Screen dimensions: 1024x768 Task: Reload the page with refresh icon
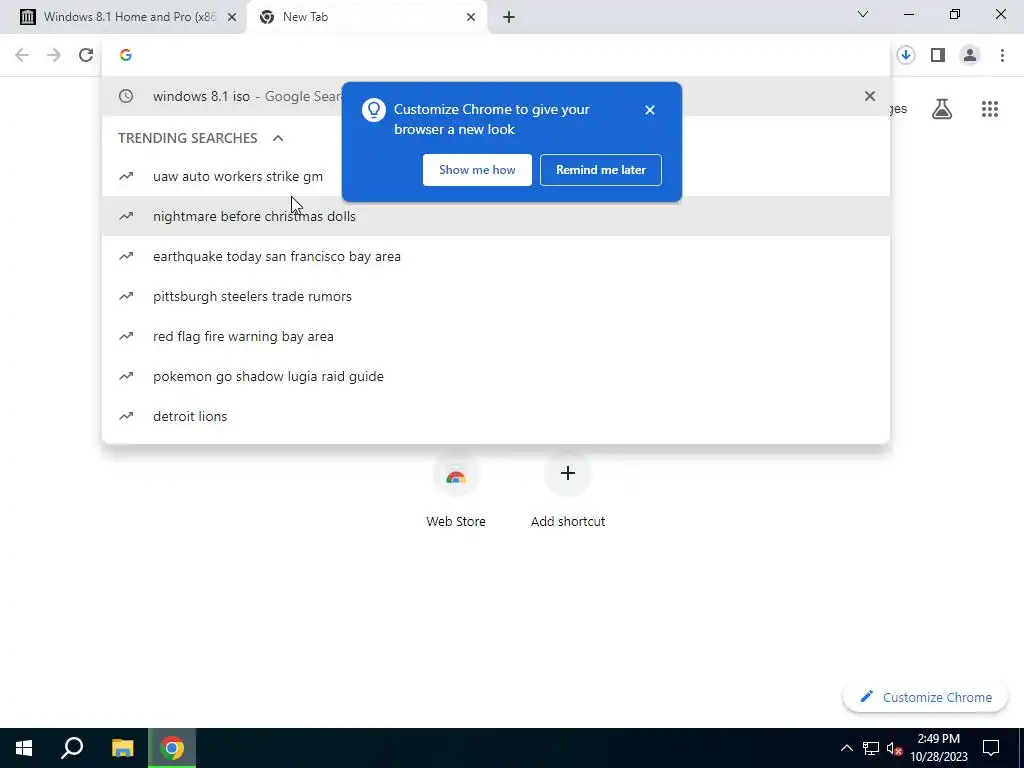point(86,56)
